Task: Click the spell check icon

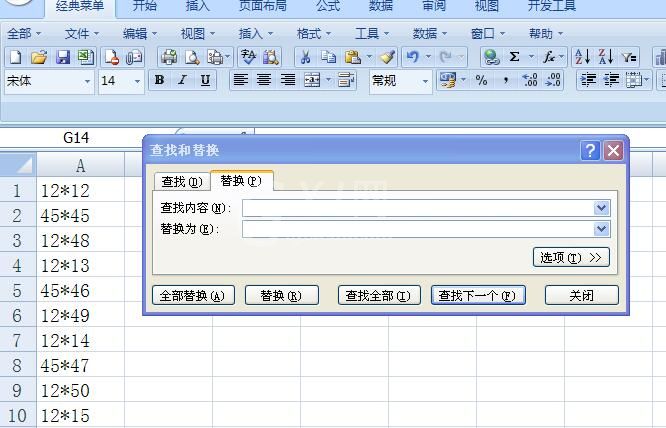Action: (248, 57)
